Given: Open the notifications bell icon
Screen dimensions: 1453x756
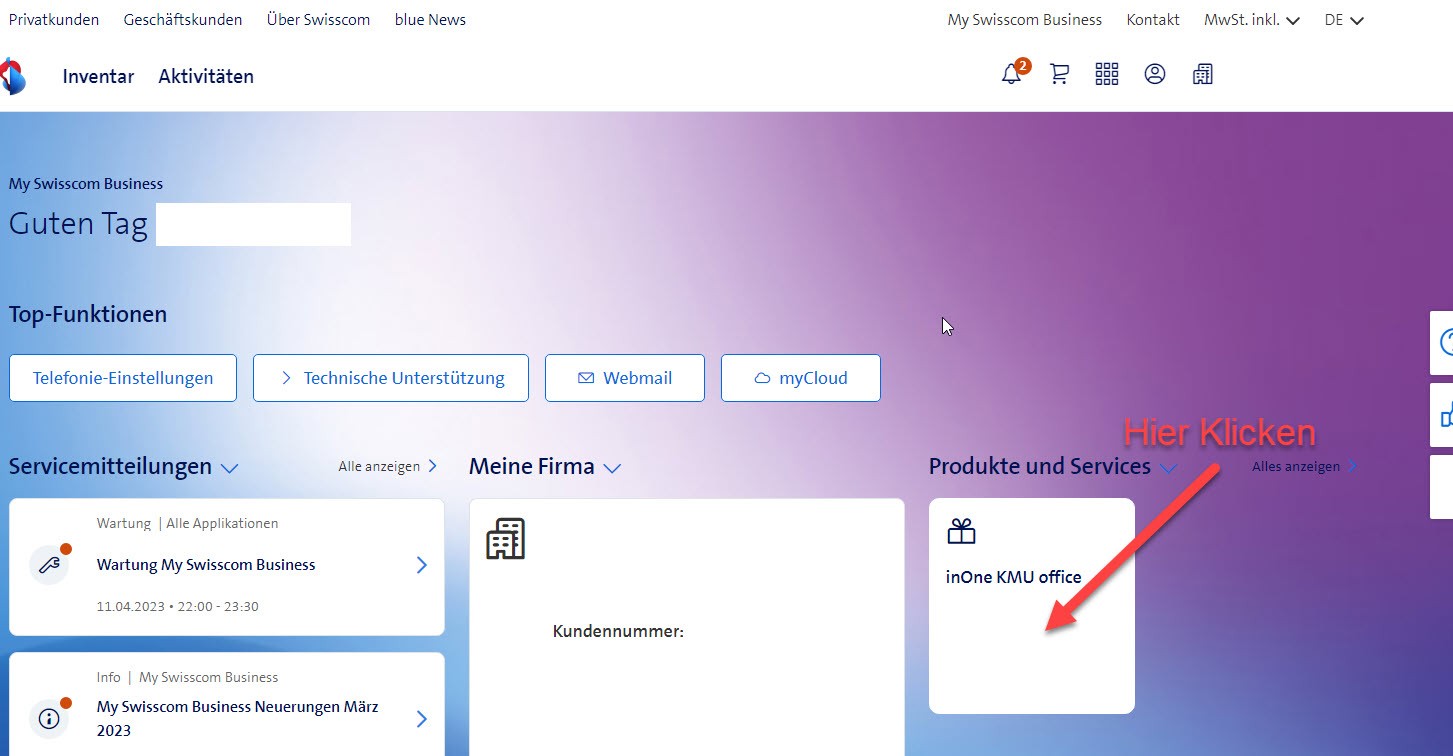Looking at the screenshot, I should pos(1011,75).
